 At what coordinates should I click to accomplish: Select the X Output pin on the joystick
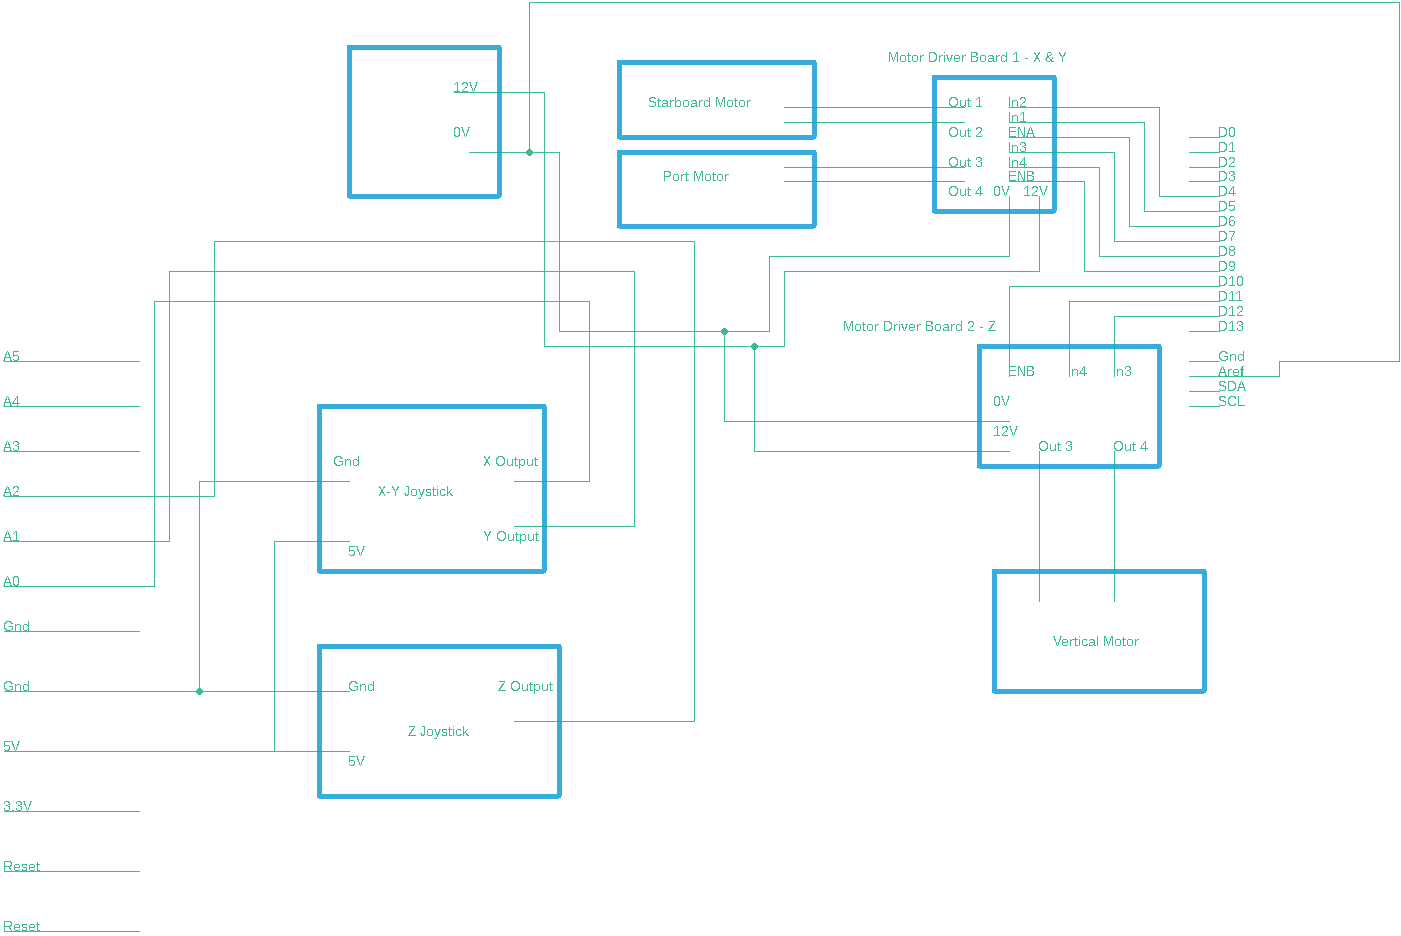(510, 461)
